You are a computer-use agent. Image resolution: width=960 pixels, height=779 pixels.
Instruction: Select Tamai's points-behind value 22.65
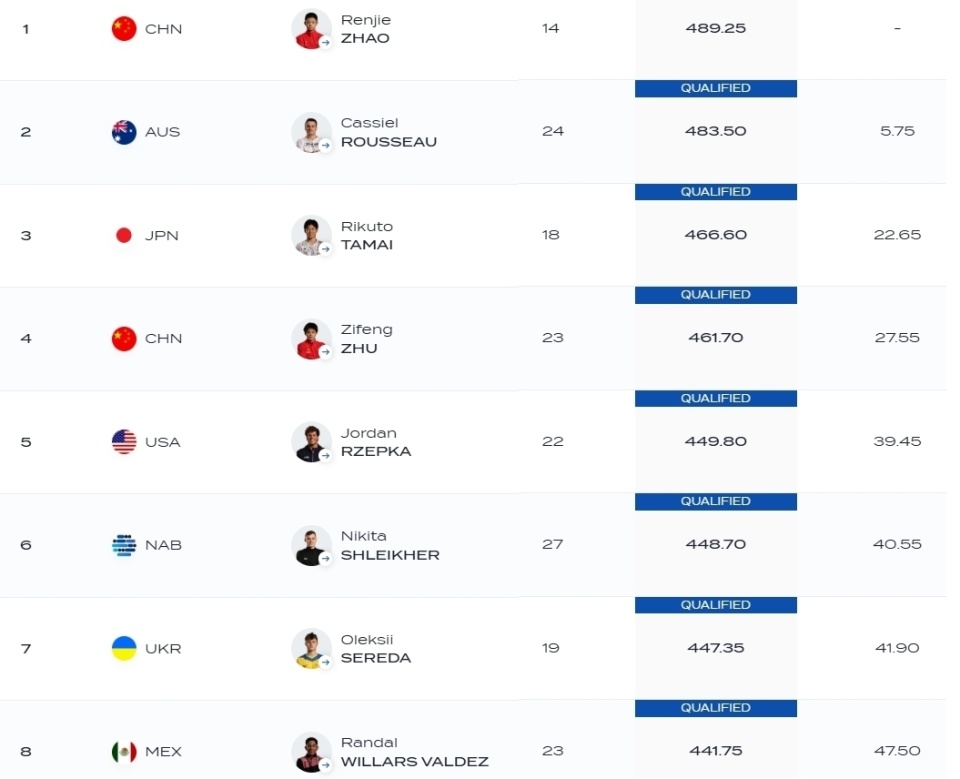click(897, 235)
